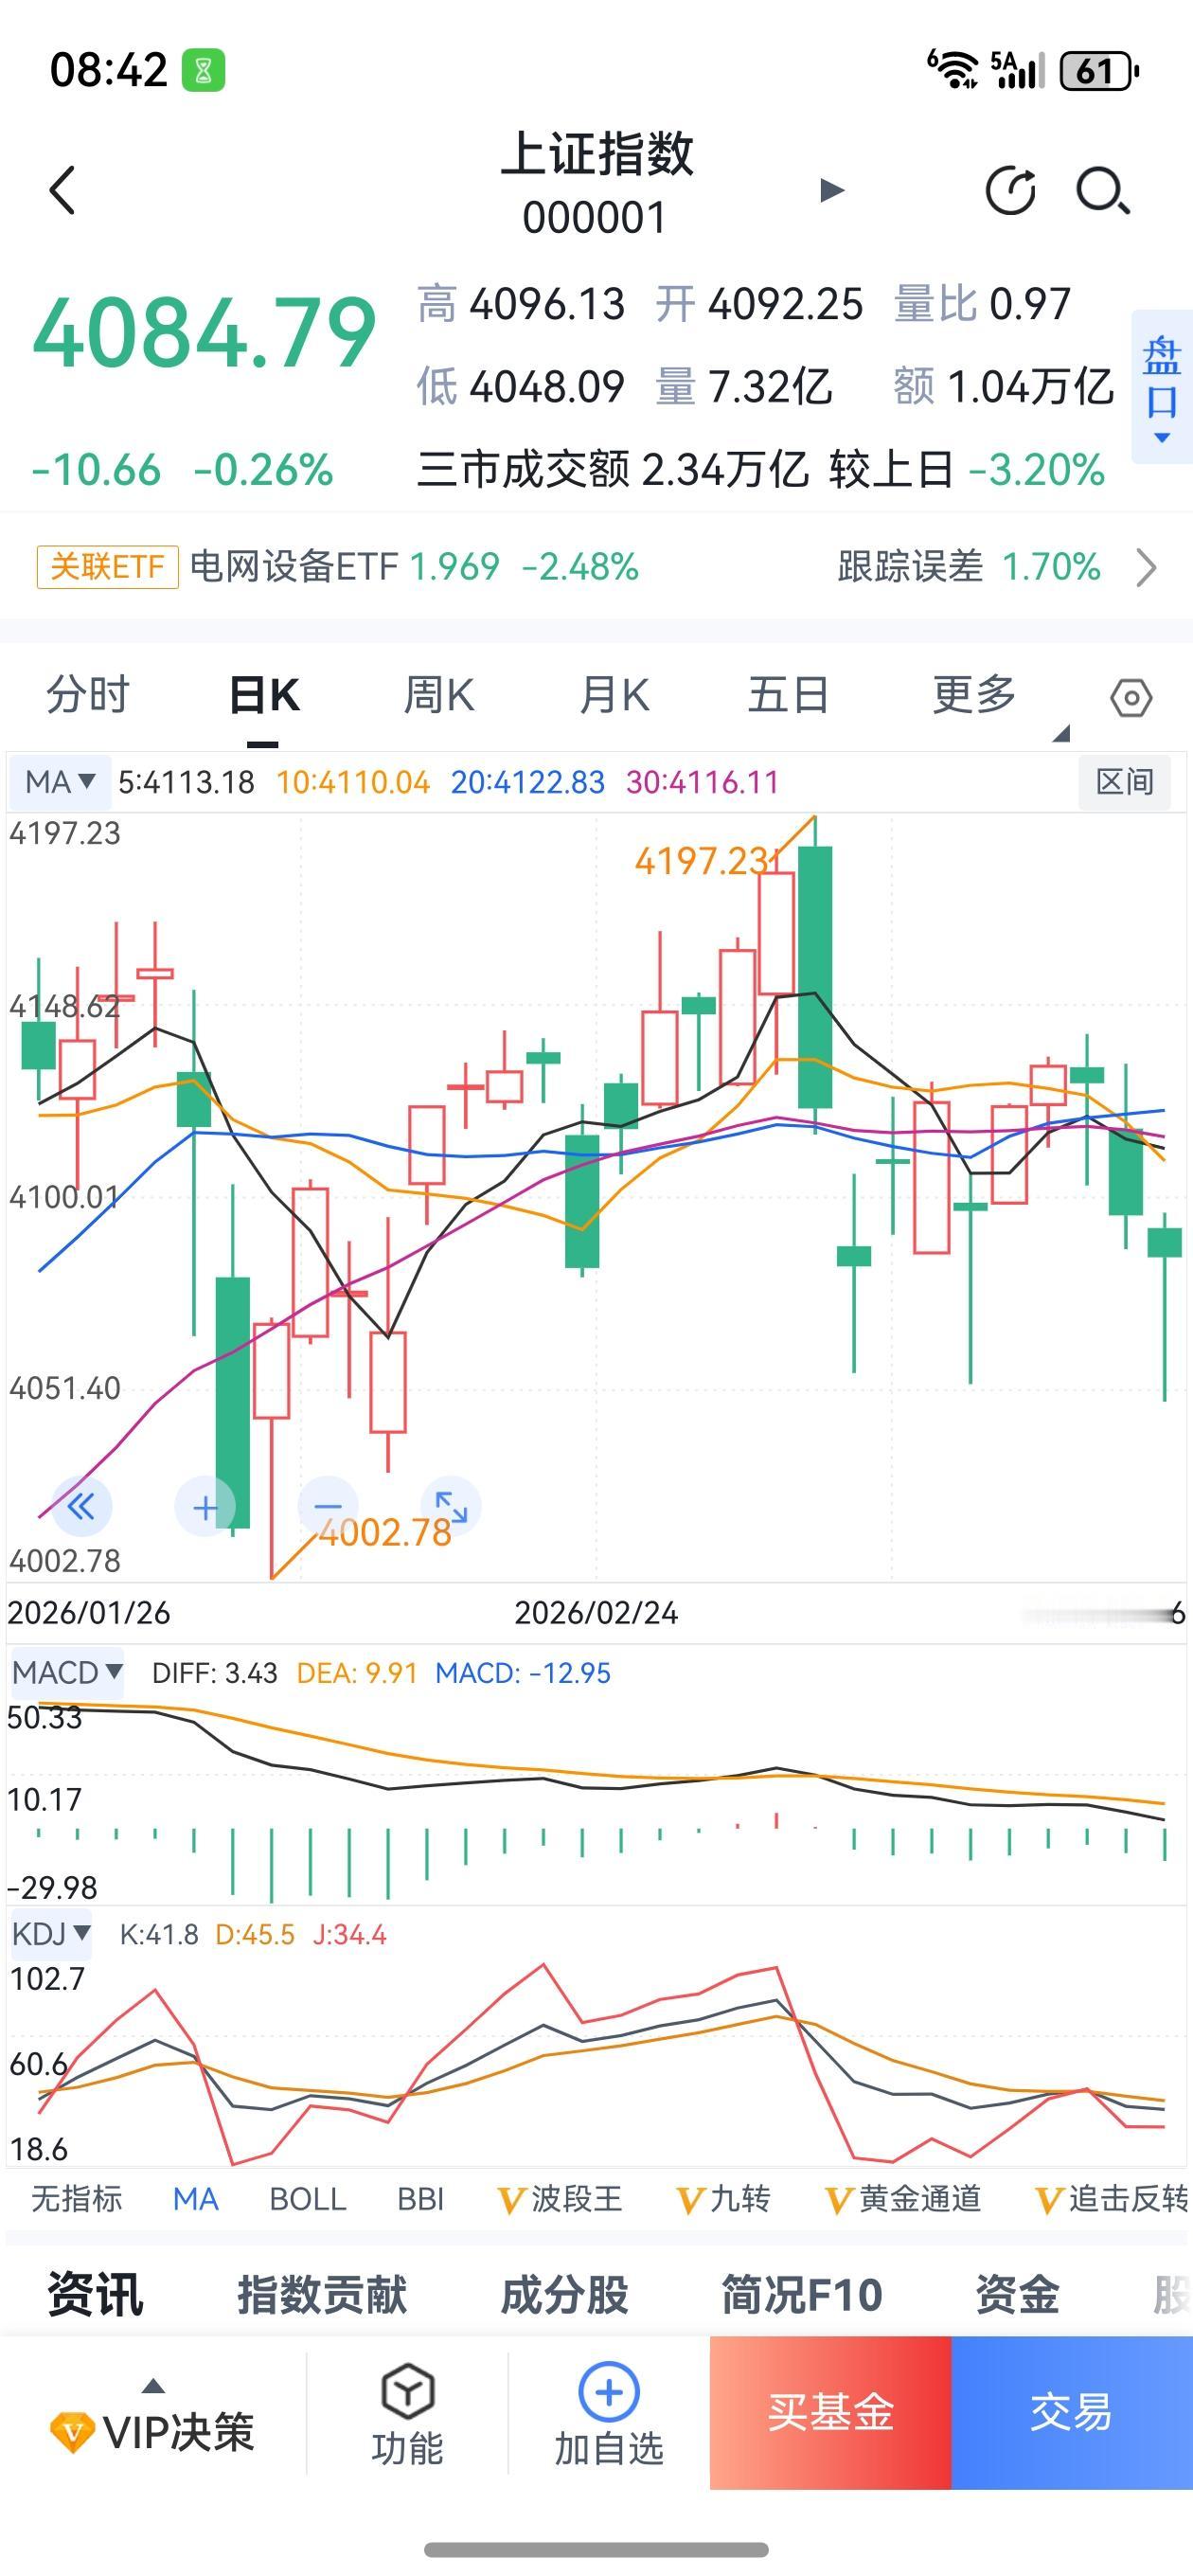The width and height of the screenshot is (1193, 2576).
Task: Select the 日K tab
Action: coord(264,694)
